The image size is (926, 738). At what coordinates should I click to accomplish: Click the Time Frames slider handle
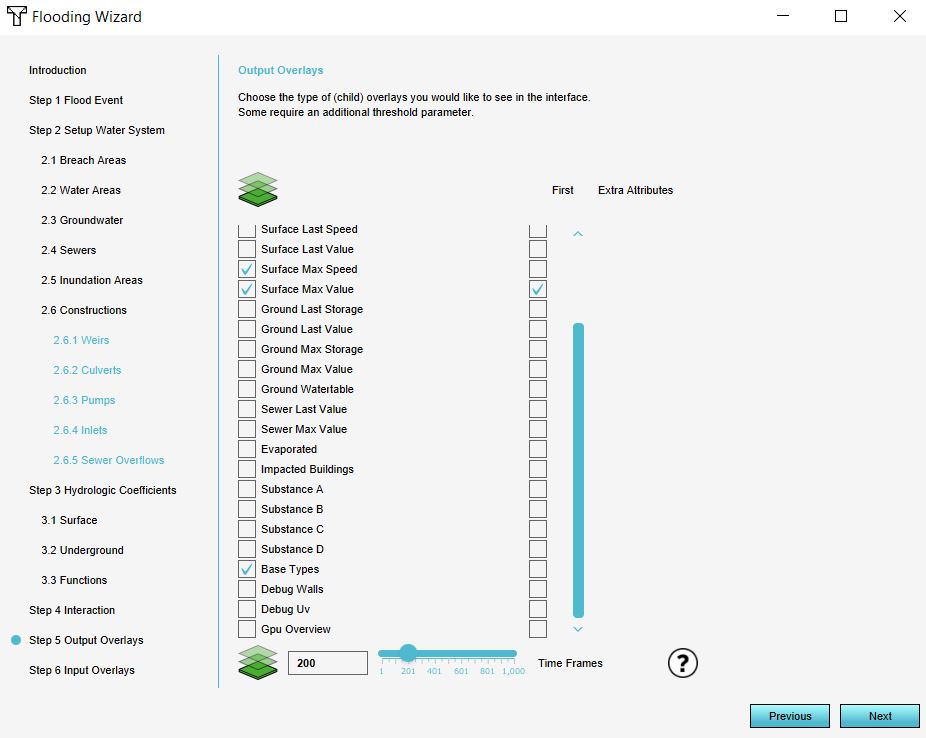[x=408, y=653]
